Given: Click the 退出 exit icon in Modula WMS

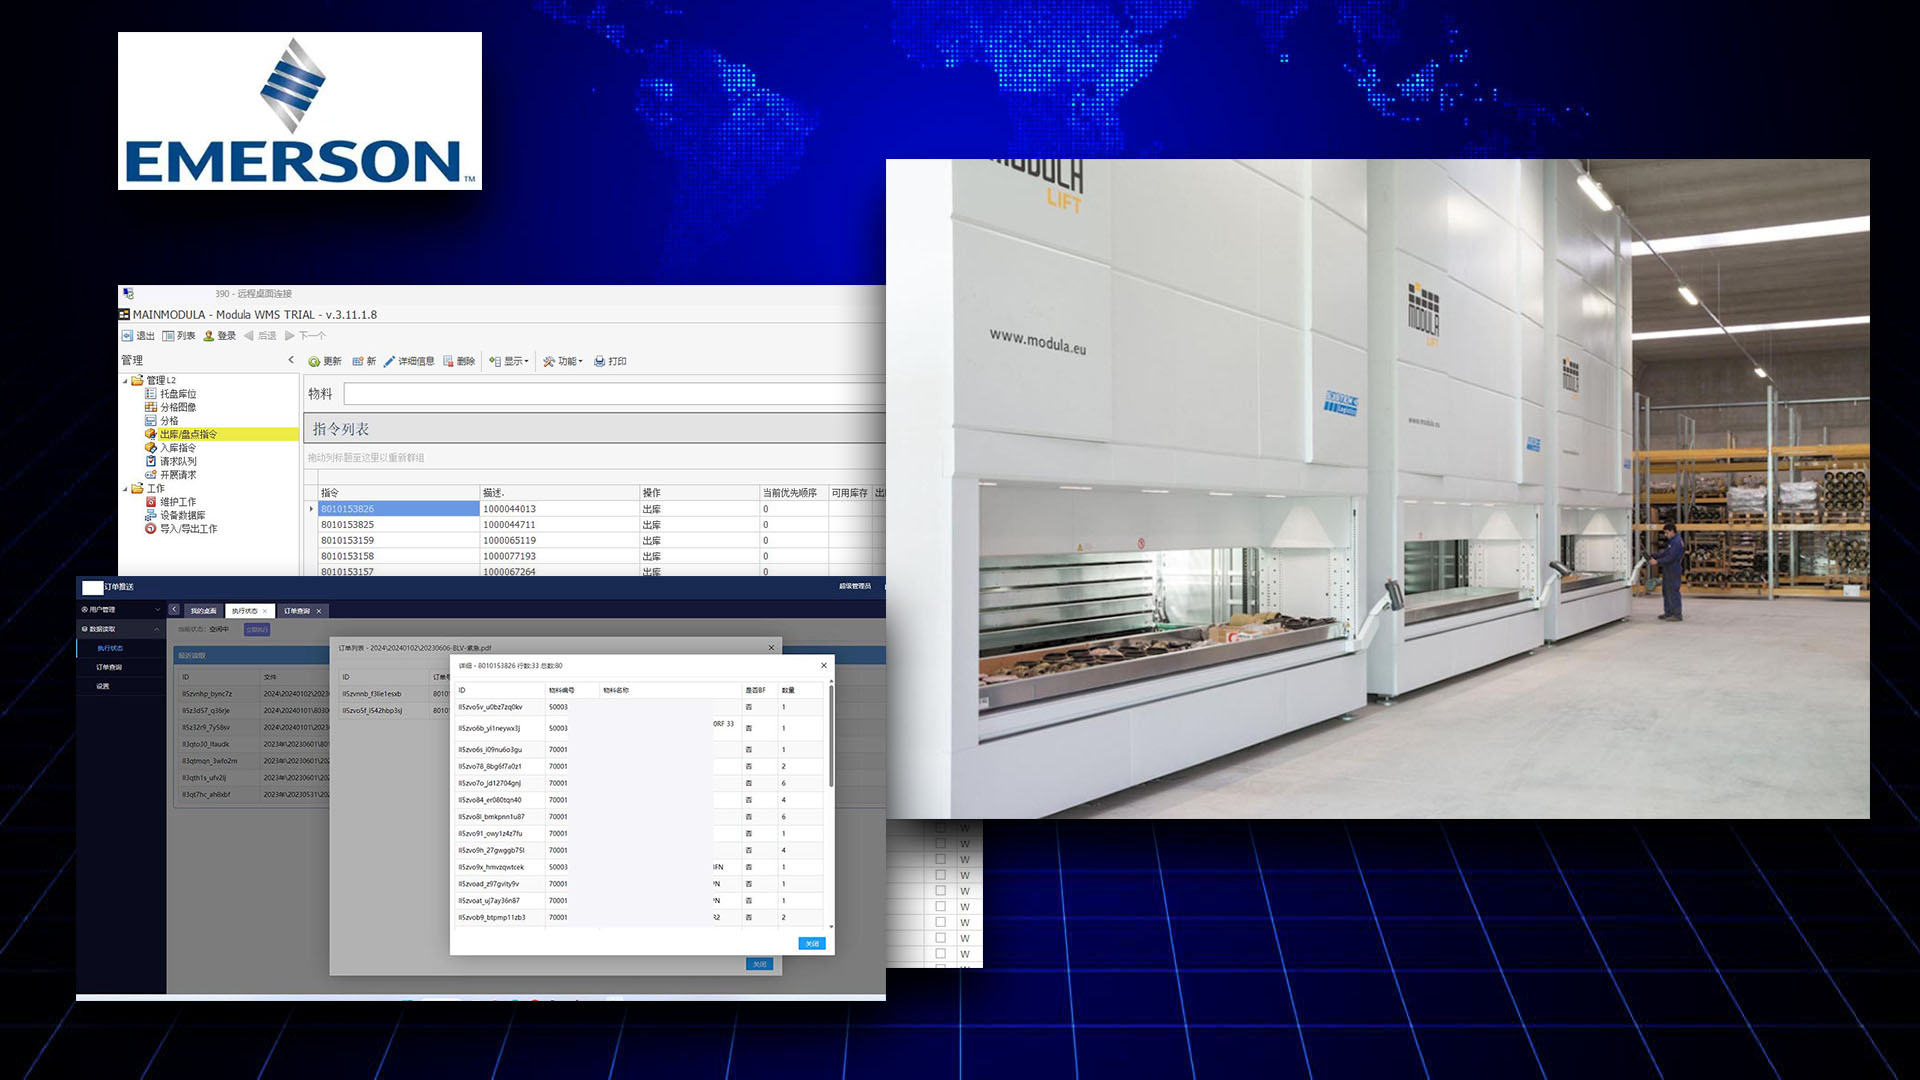Looking at the screenshot, I should point(127,336).
